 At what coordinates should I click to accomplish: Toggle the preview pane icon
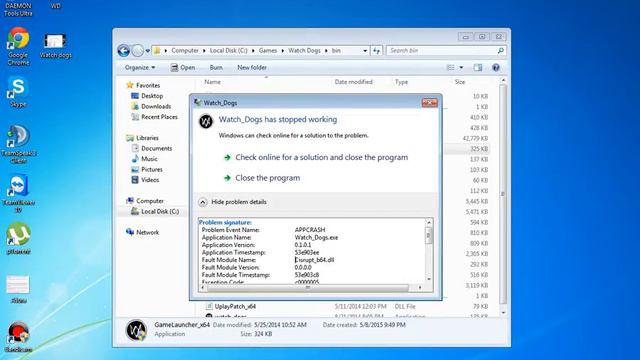[x=478, y=68]
